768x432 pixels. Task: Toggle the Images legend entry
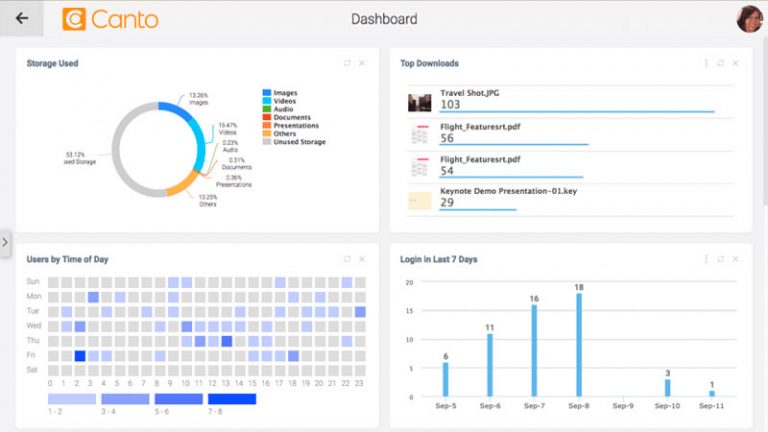point(280,93)
